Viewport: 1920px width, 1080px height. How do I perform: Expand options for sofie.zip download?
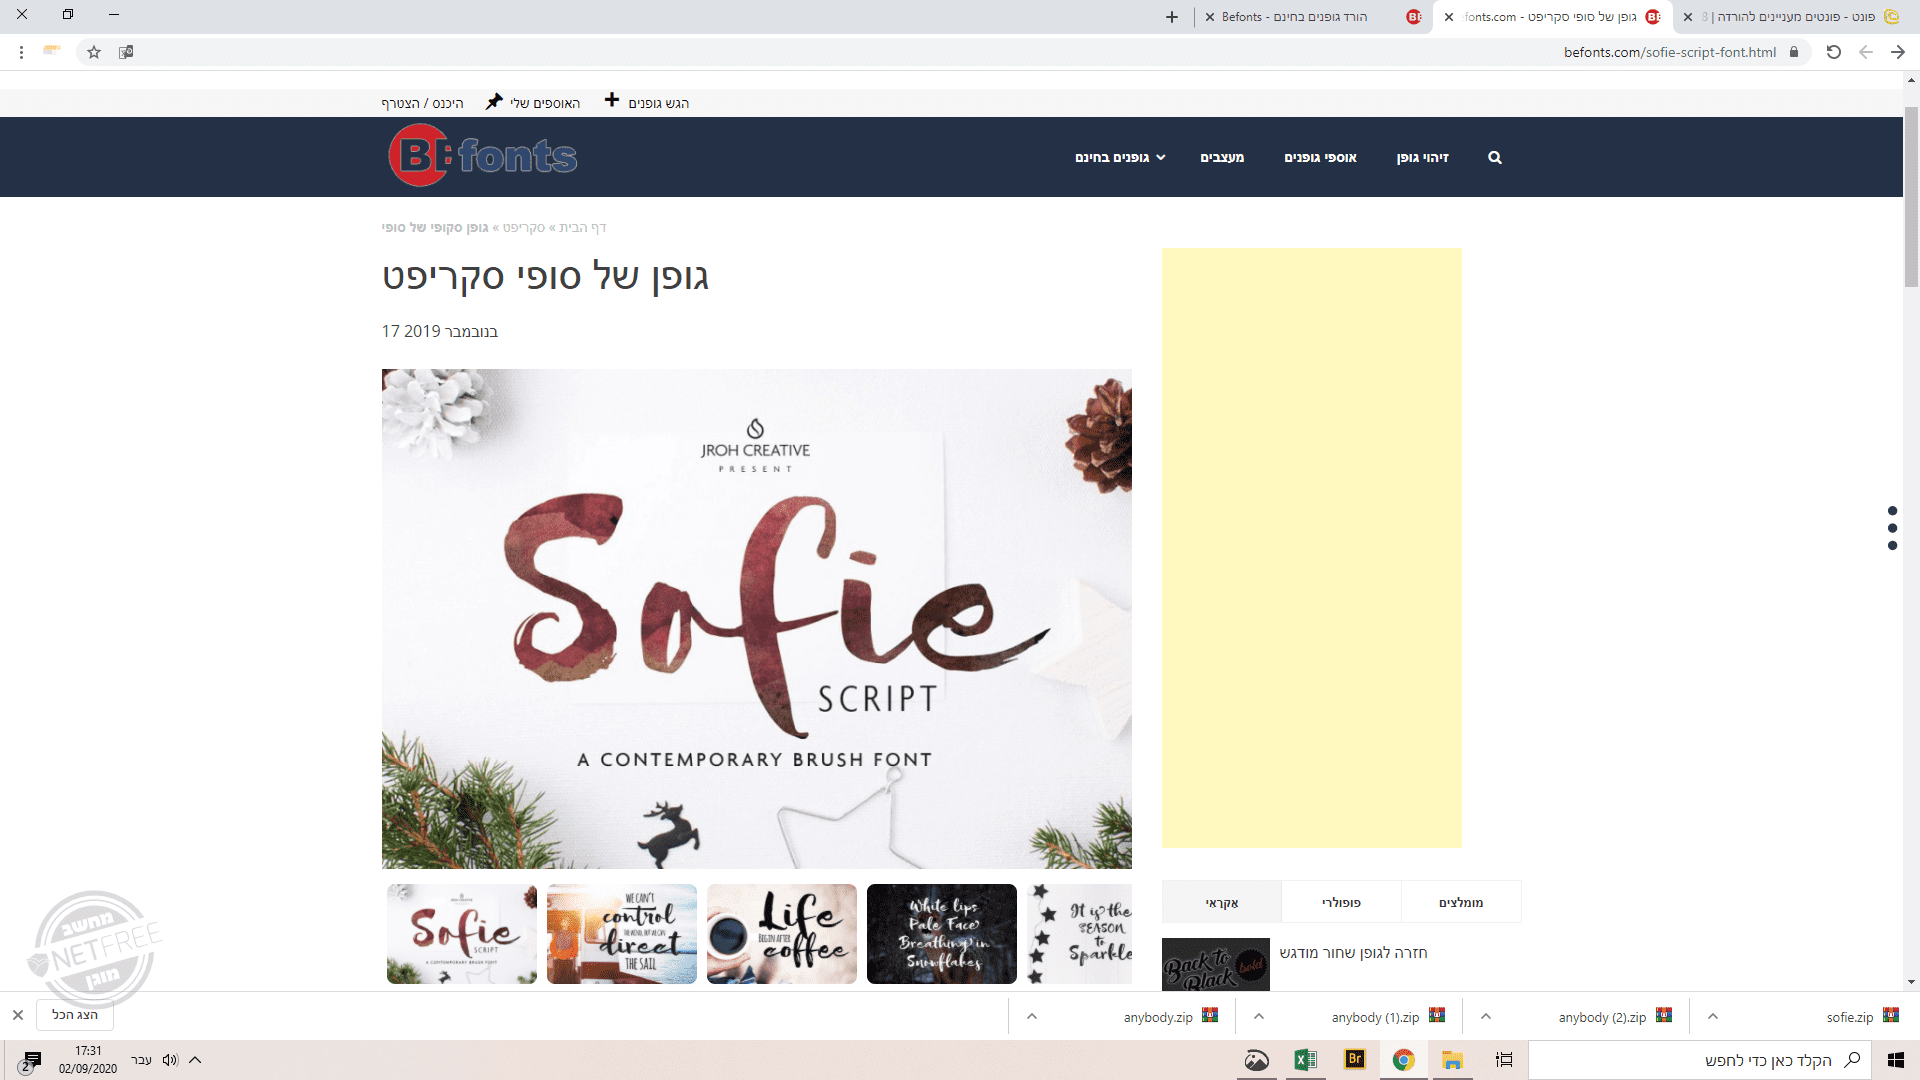pos(1713,1016)
